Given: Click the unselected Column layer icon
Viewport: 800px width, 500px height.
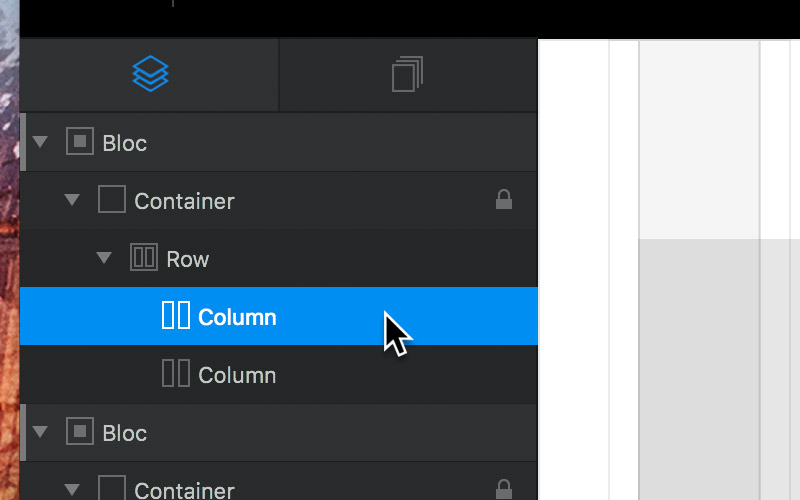Looking at the screenshot, I should pos(176,373).
